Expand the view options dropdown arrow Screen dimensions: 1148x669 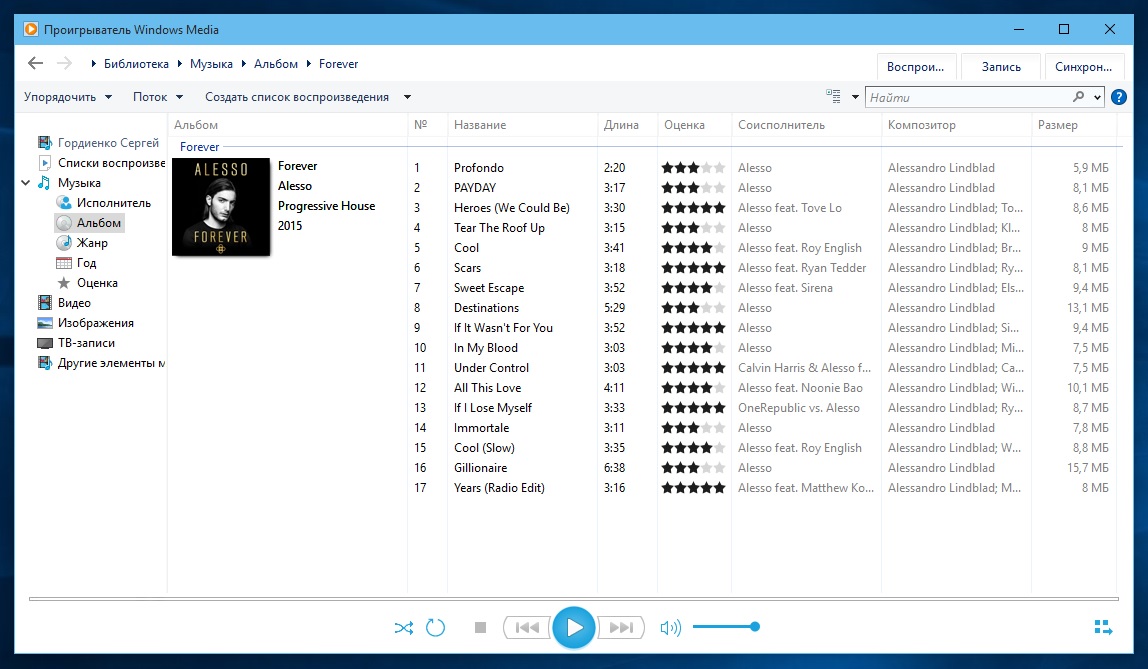pos(854,97)
